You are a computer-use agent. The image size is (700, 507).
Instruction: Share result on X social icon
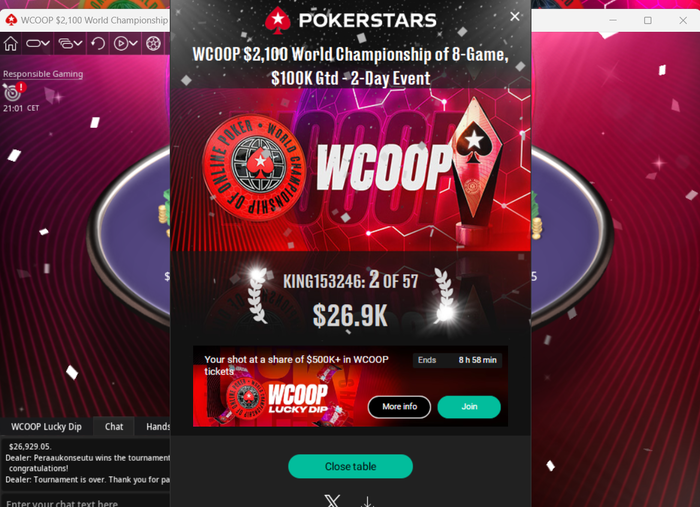pos(333,501)
